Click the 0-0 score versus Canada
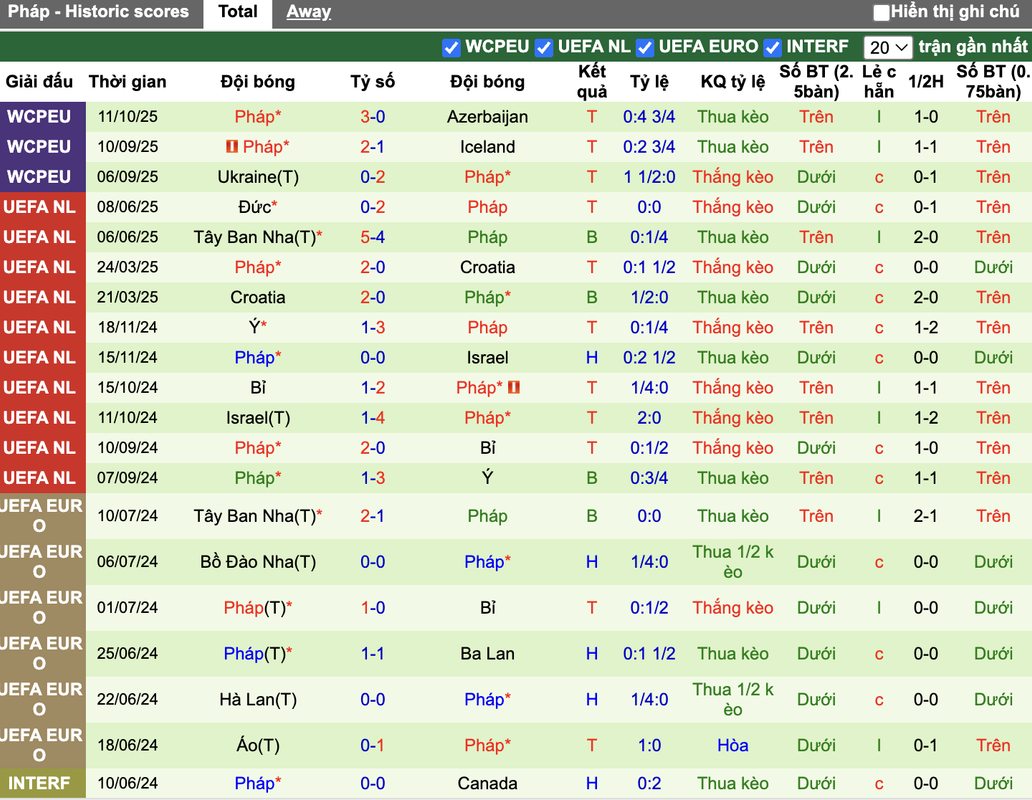The image size is (1032, 800). click(373, 783)
